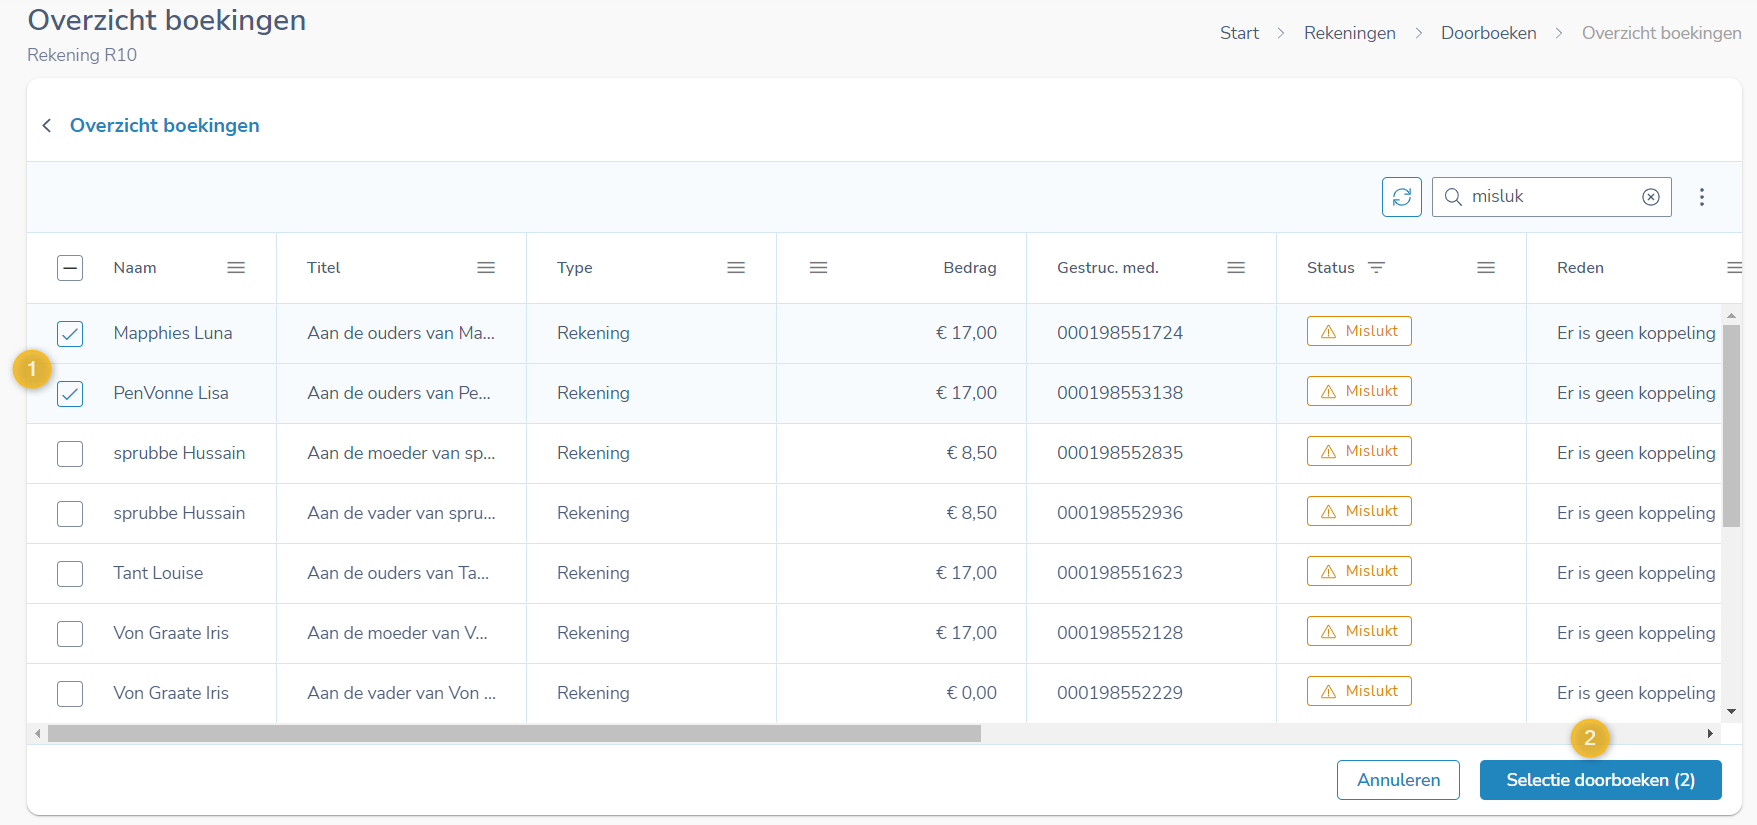This screenshot has width=1757, height=825.
Task: Open the Naam column menu icon
Action: [236, 267]
